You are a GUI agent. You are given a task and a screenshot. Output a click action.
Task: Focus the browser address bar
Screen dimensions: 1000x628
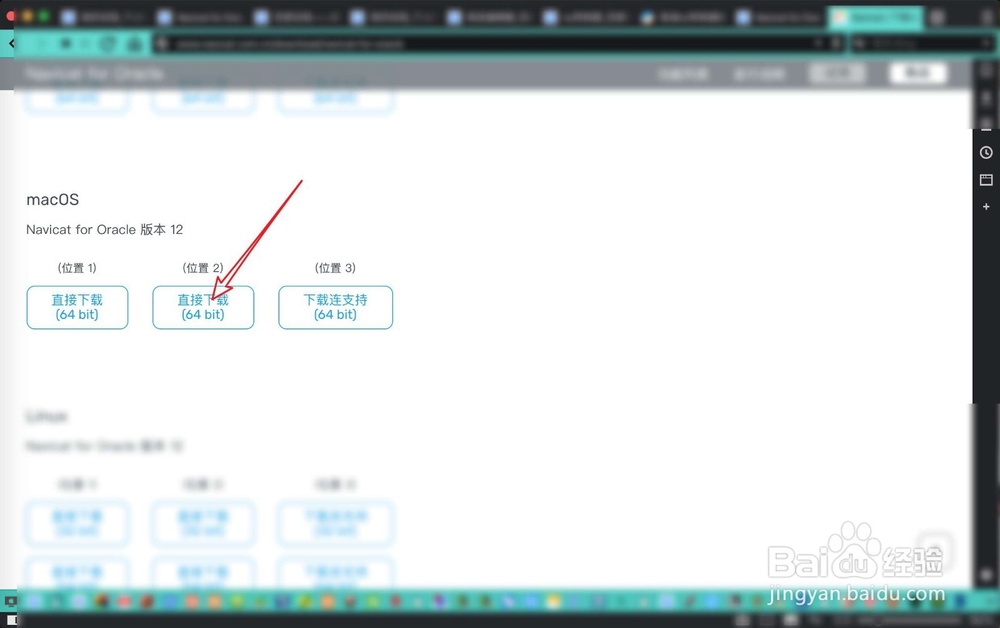[x=497, y=43]
